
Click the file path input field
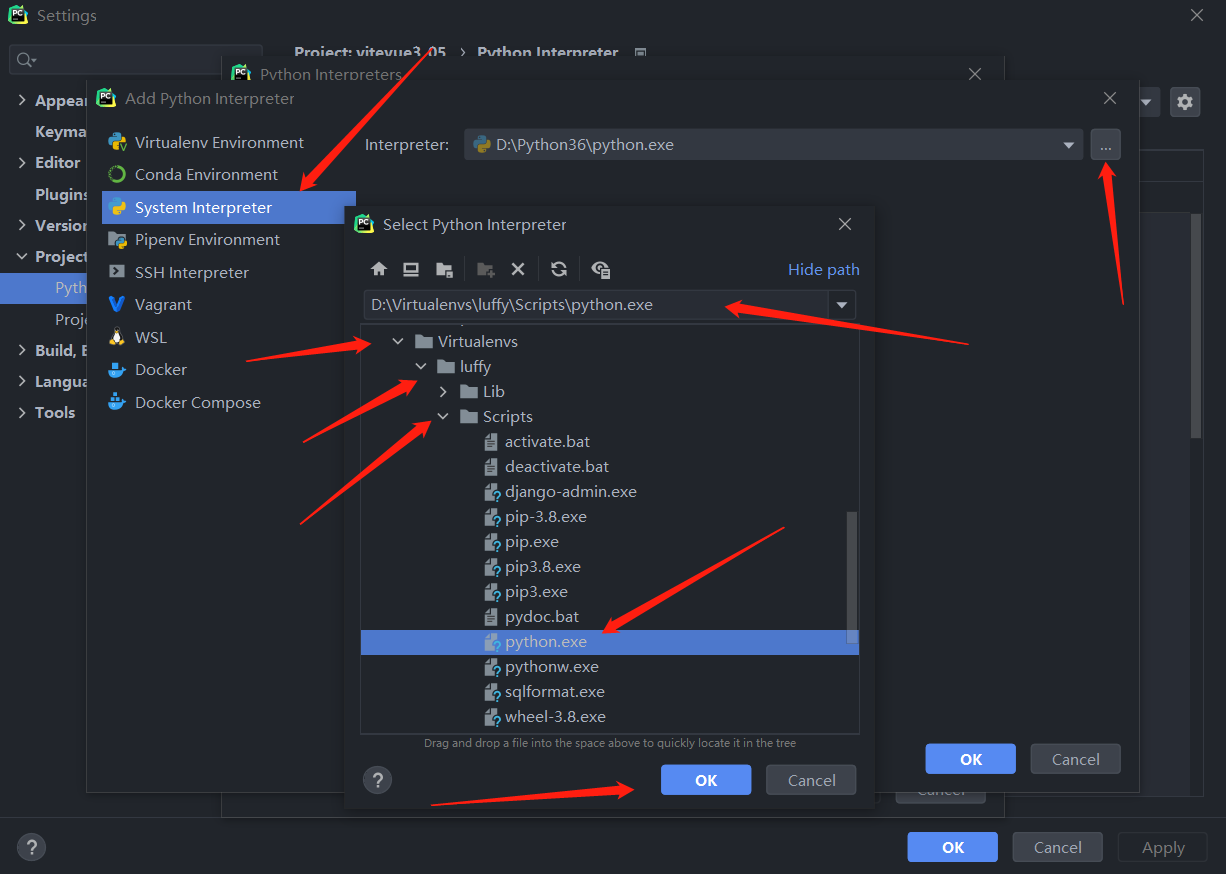point(596,305)
